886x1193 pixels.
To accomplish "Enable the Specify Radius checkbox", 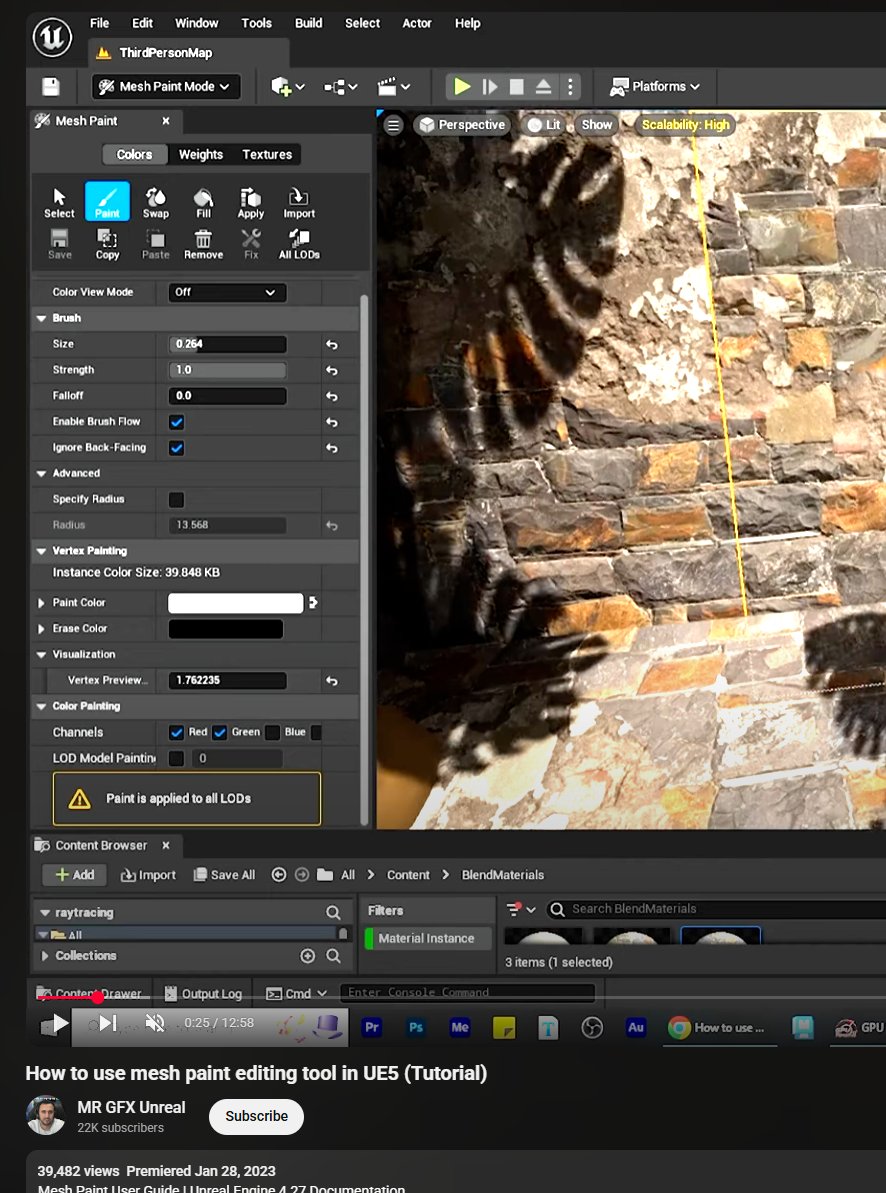I will pos(177,500).
